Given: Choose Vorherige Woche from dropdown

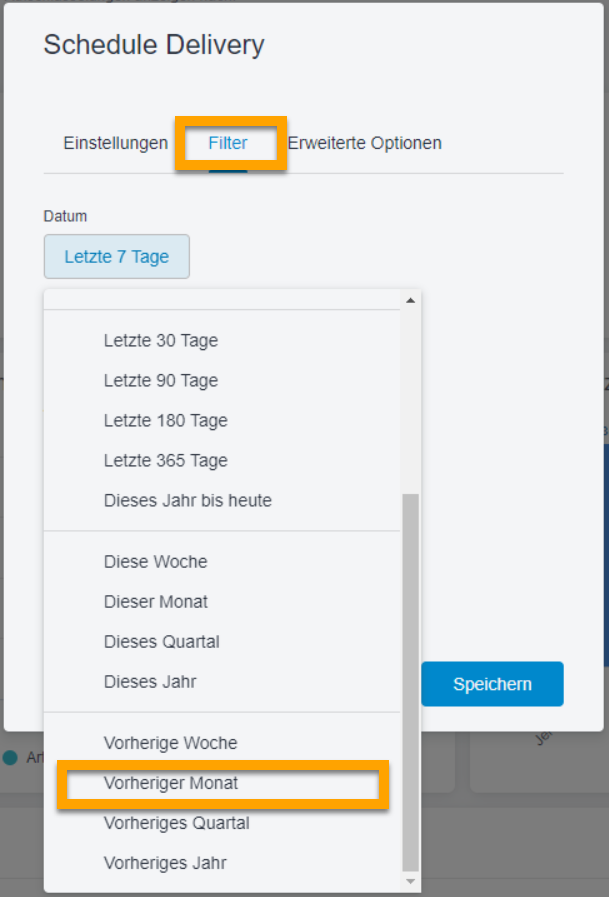Looking at the screenshot, I should tap(170, 743).
